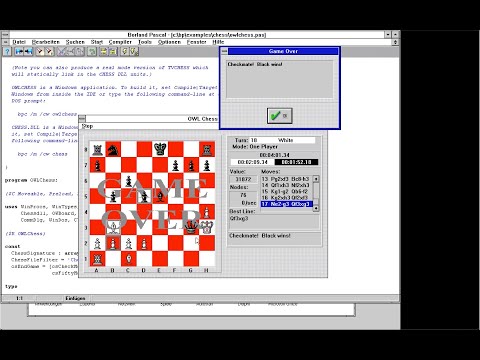Click the Help question mark toolbar icon

7,51
